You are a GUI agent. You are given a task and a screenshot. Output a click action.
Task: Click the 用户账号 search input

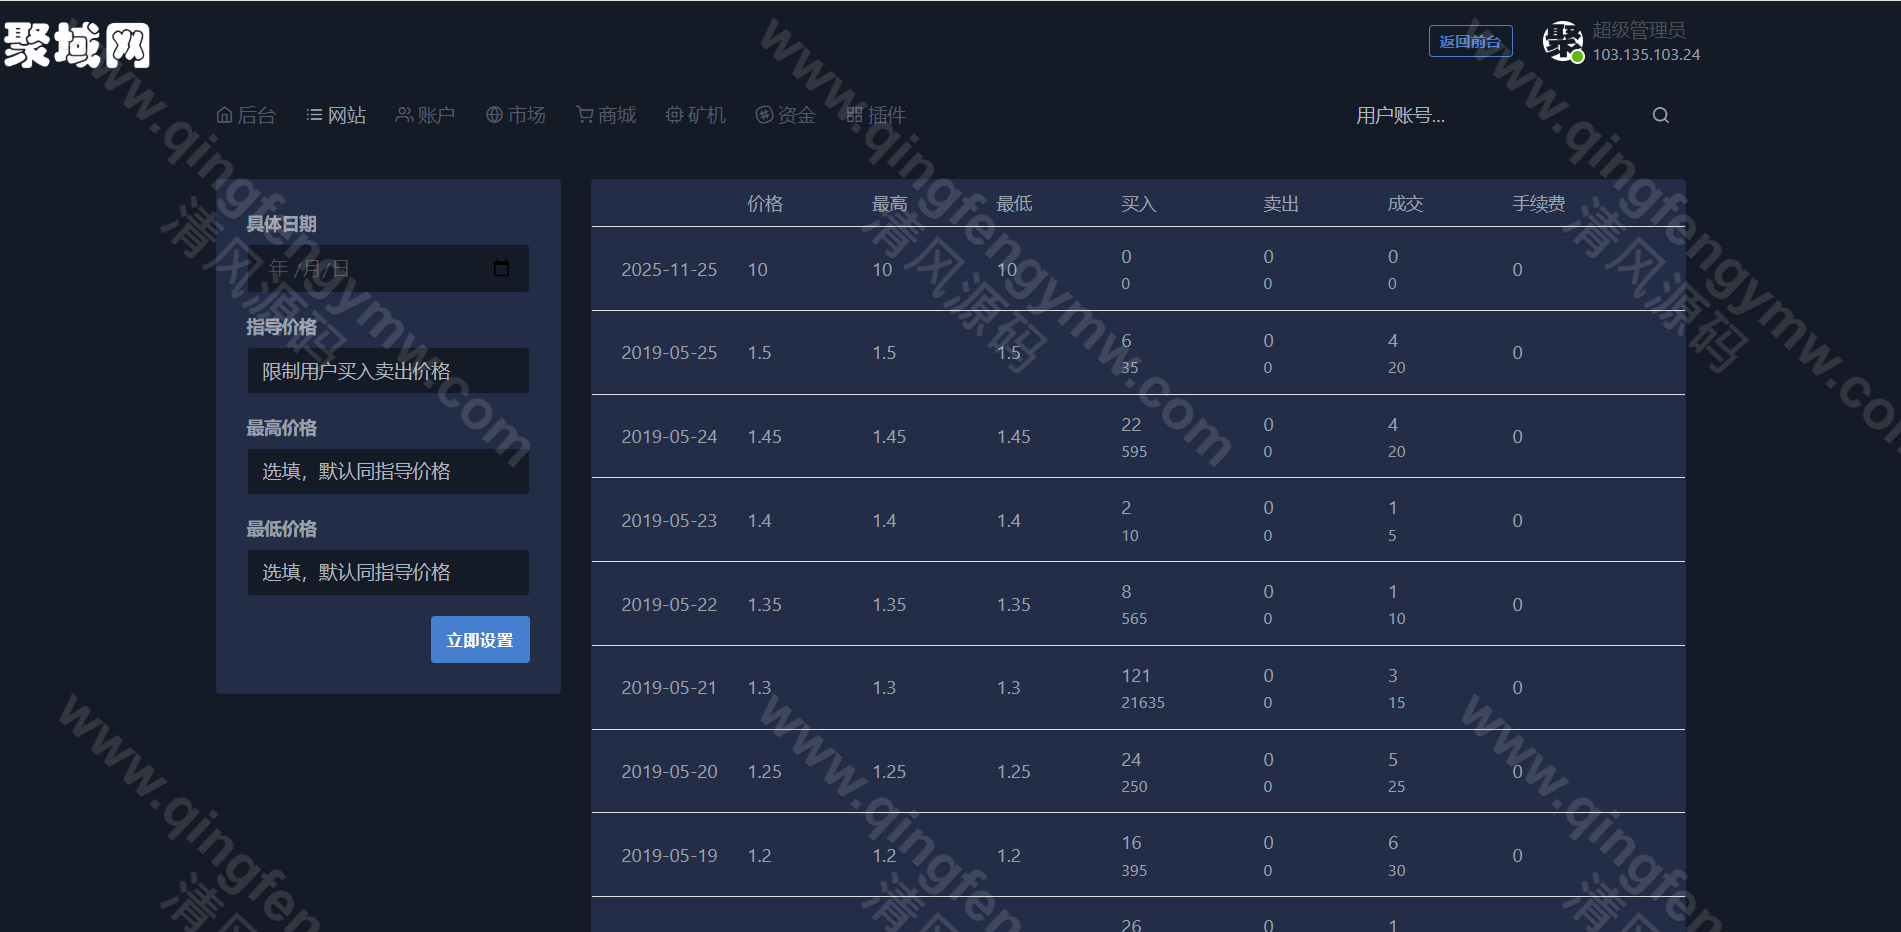1450,116
